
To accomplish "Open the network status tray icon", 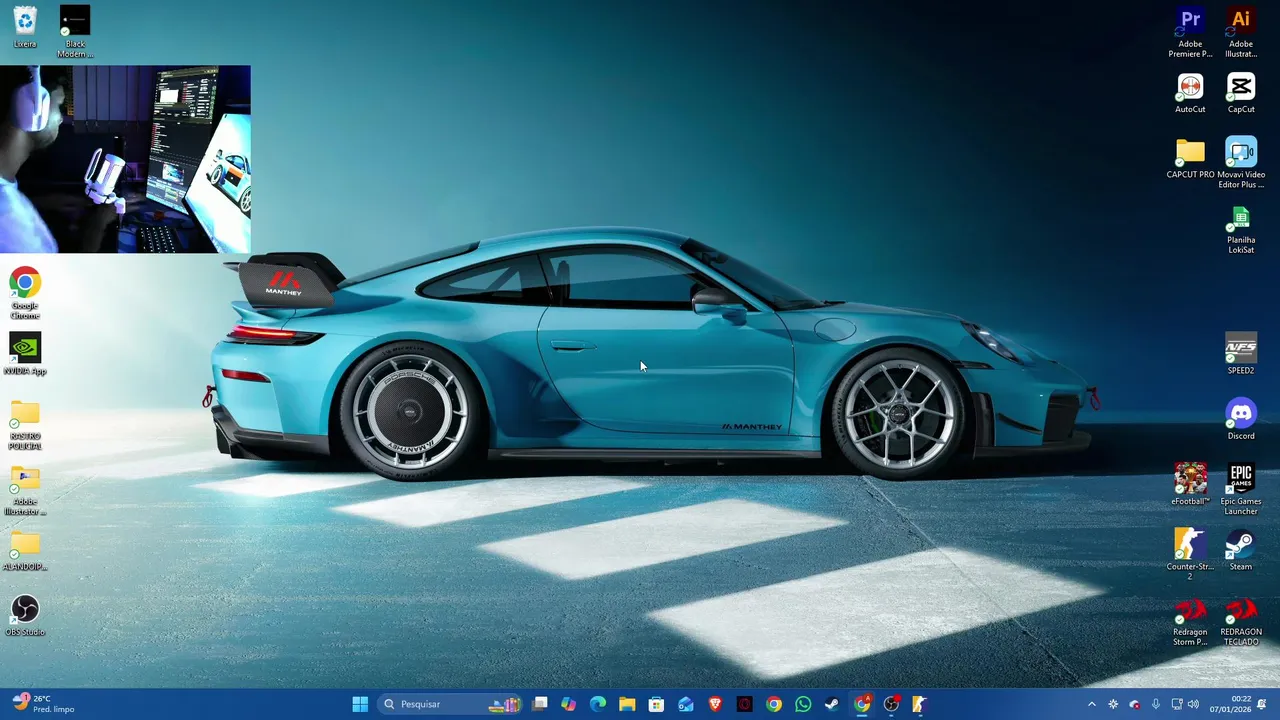I will click(x=1177, y=704).
